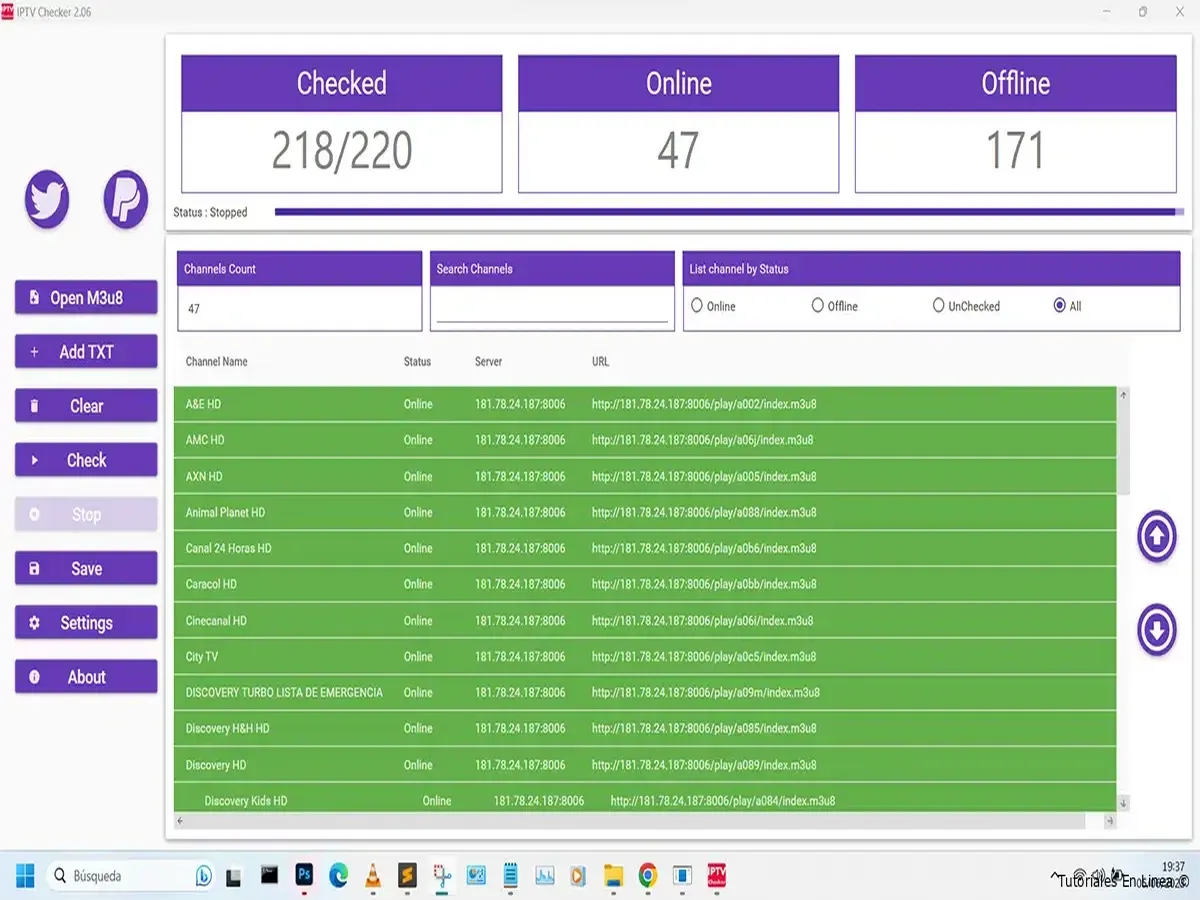Image resolution: width=1200 pixels, height=900 pixels.
Task: Click the round move-down arrow button
Action: pyautogui.click(x=1157, y=631)
